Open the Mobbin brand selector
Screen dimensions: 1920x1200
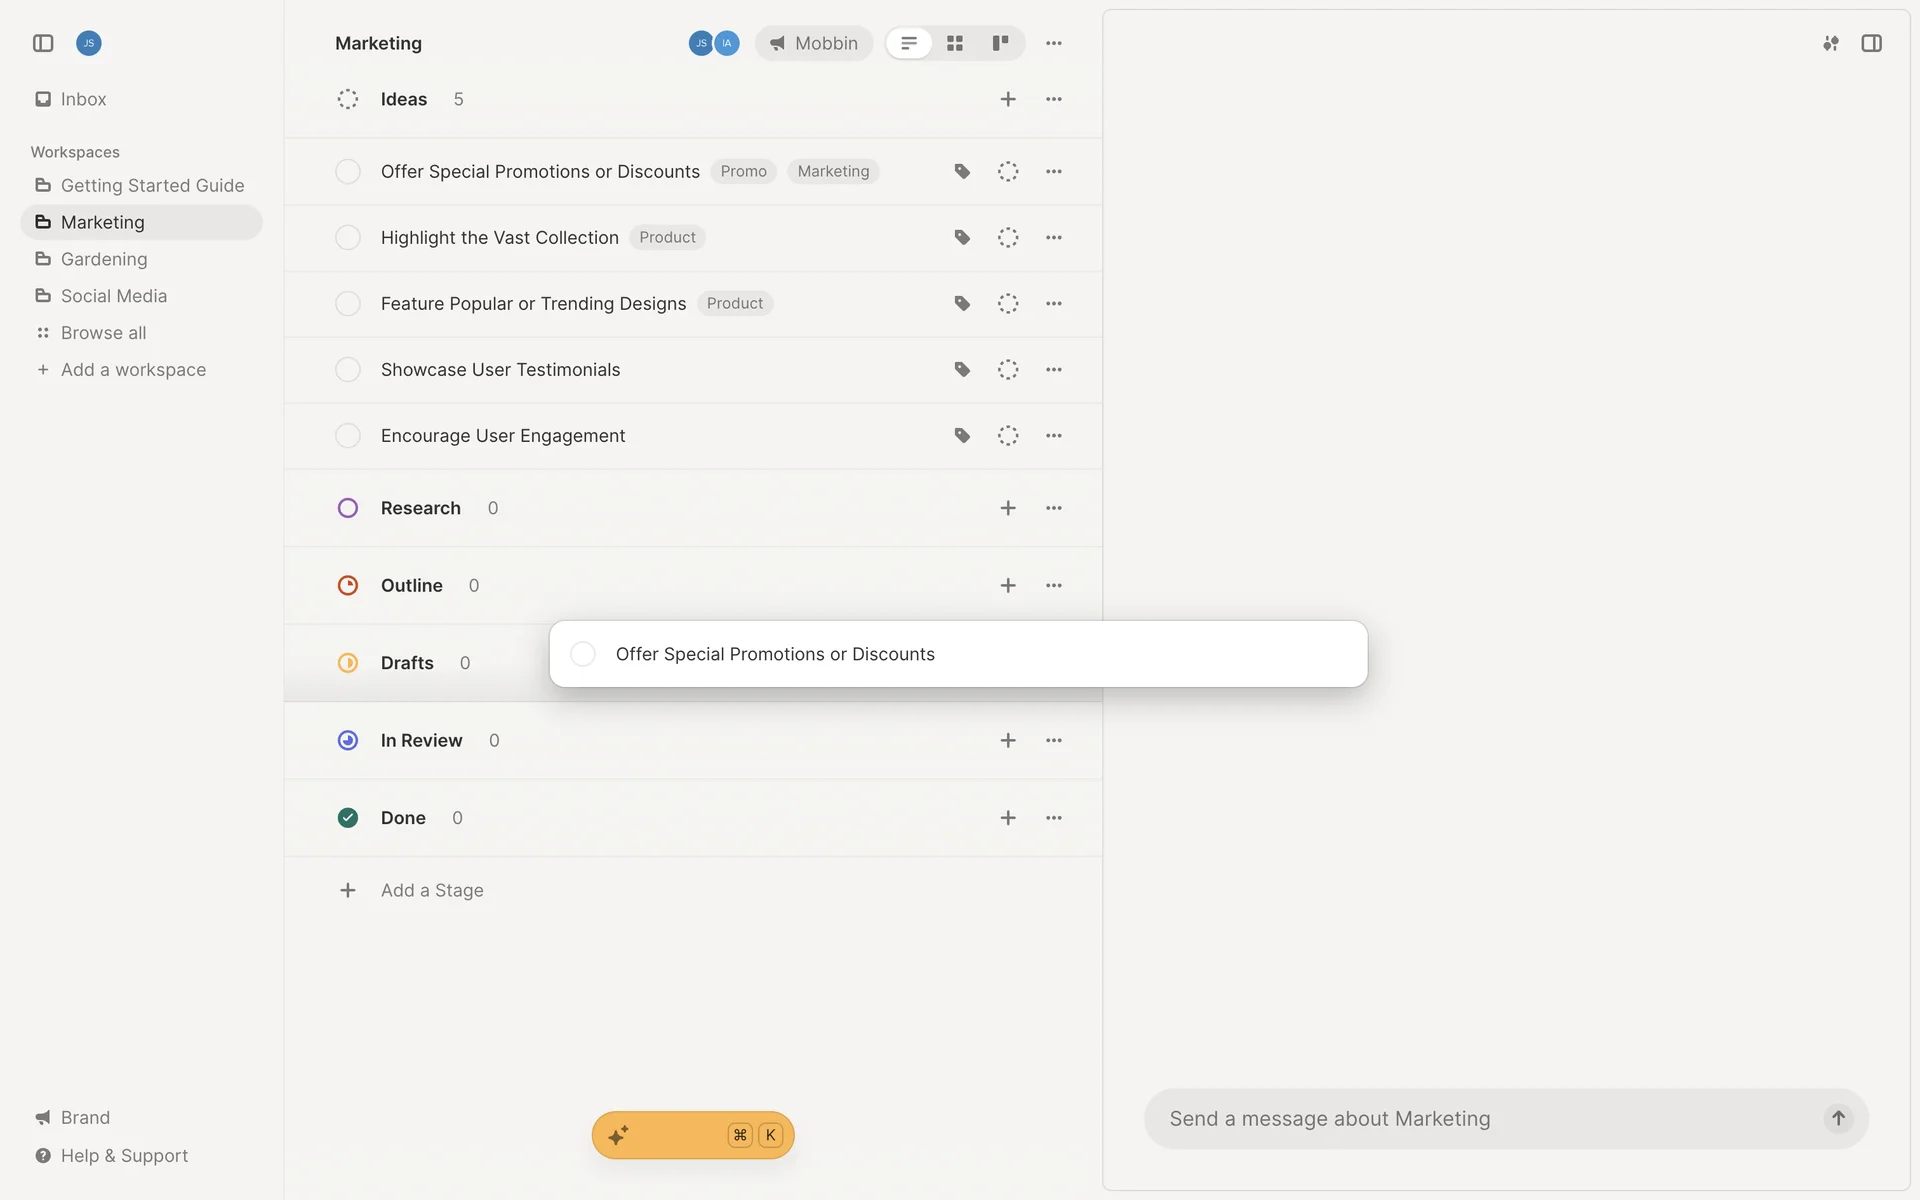tap(814, 43)
